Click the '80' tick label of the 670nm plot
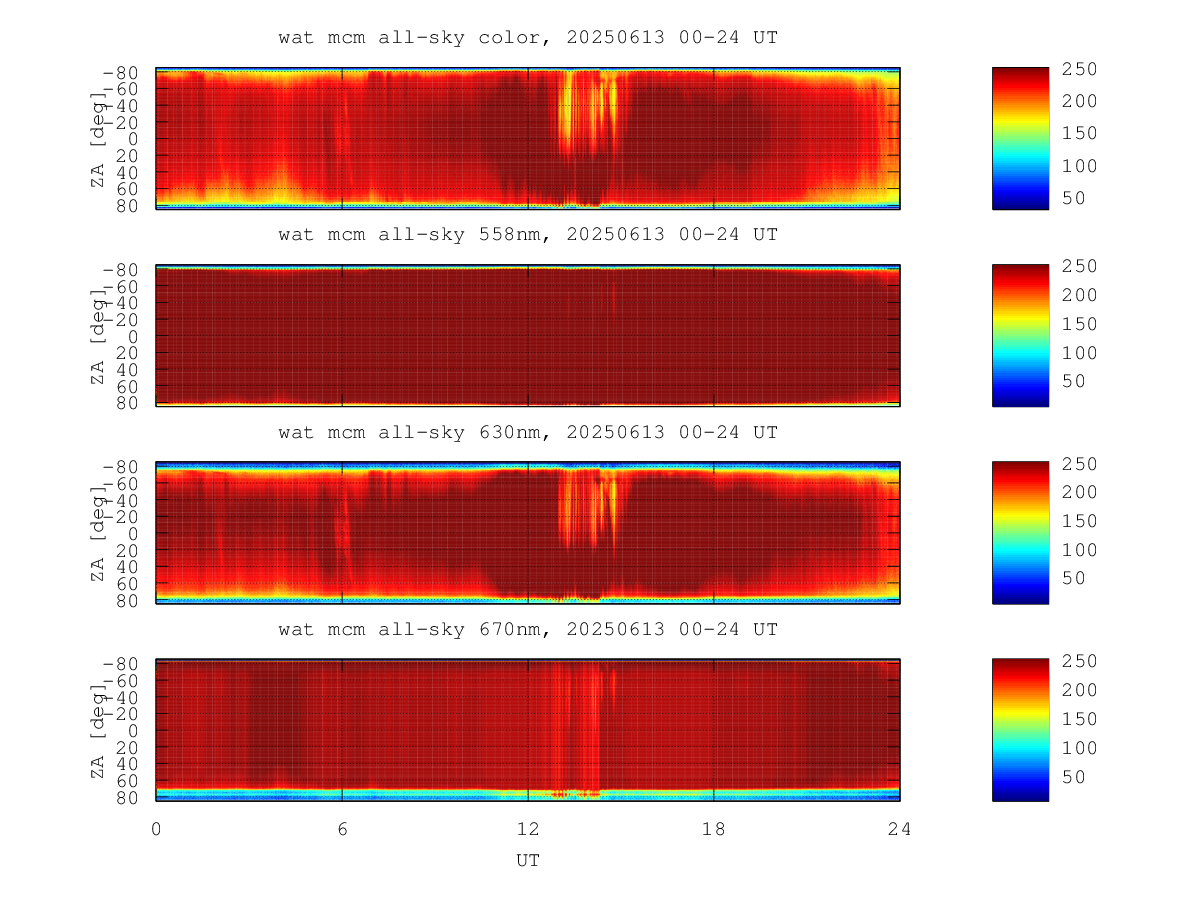Image resolution: width=1200 pixels, height=900 pixels. [127, 797]
